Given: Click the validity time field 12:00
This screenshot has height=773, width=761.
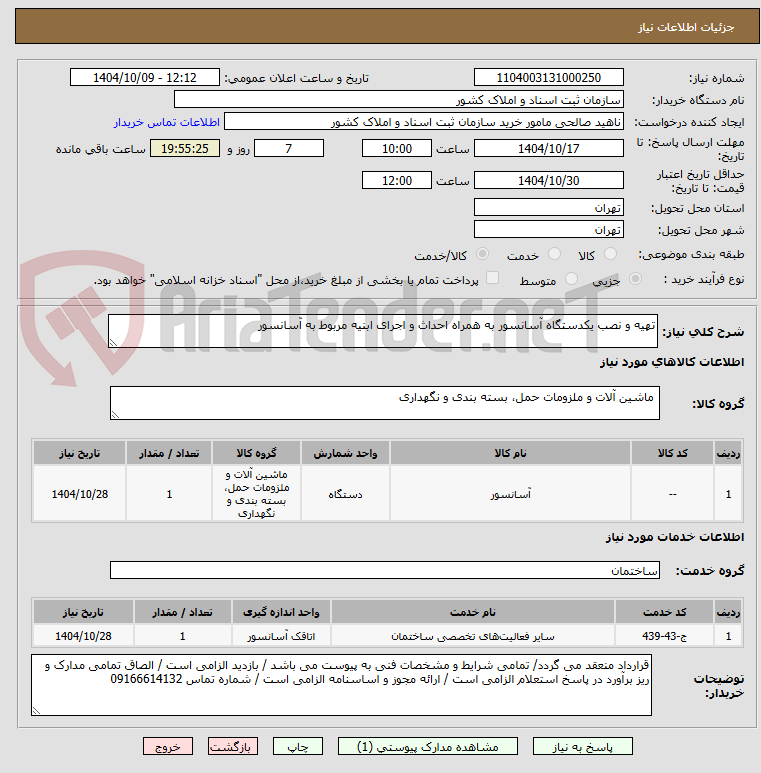Looking at the screenshot, I should (x=397, y=180).
